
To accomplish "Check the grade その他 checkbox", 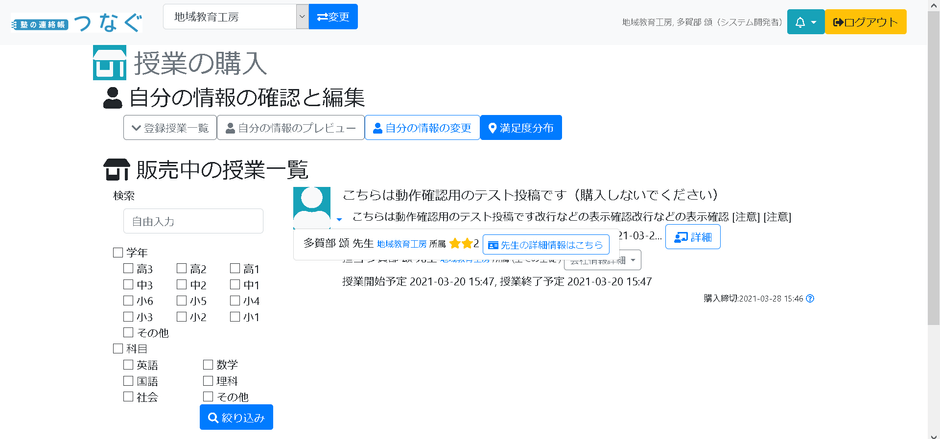I will click(x=128, y=333).
